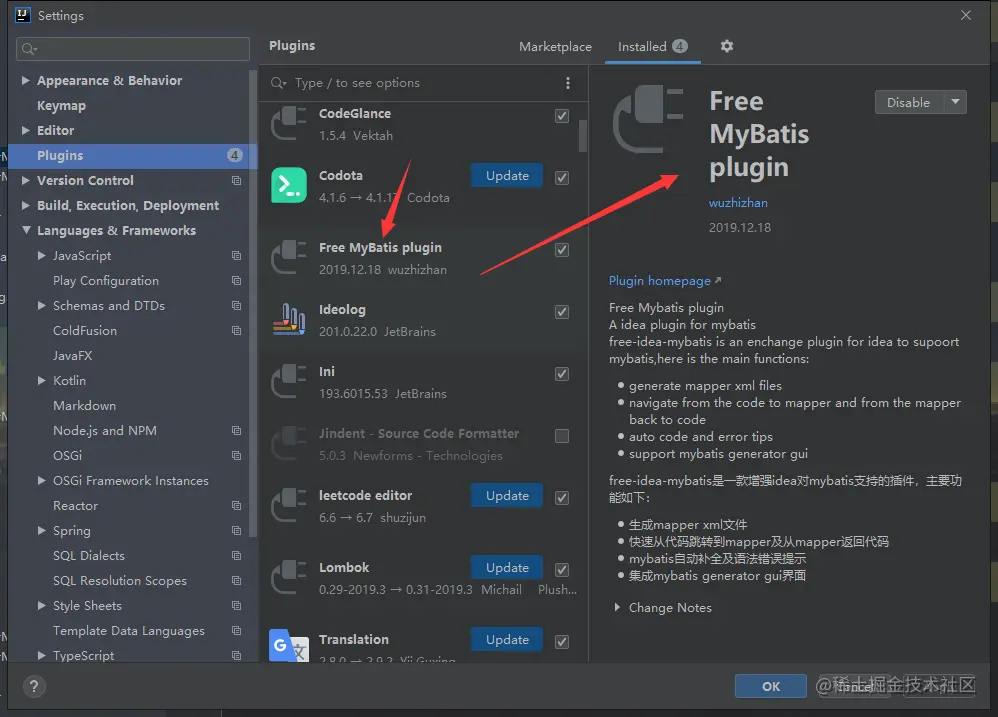
Task: Switch to the Installed tab
Action: [x=652, y=46]
